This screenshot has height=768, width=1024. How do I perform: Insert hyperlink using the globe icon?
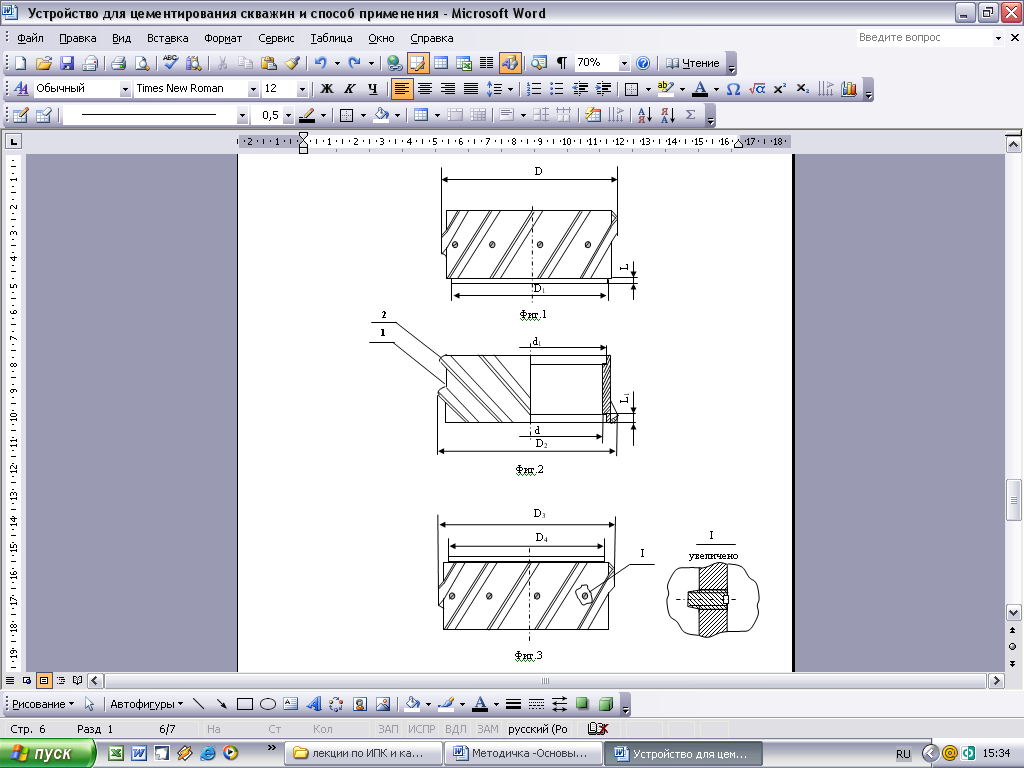[394, 63]
